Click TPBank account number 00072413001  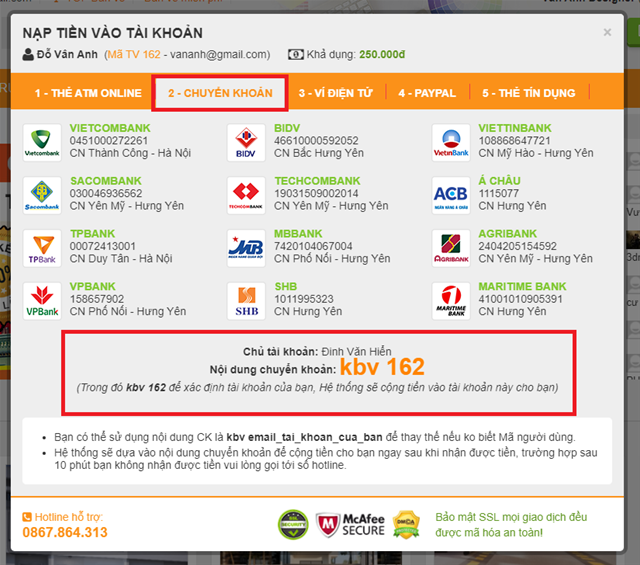pyautogui.click(x=102, y=246)
